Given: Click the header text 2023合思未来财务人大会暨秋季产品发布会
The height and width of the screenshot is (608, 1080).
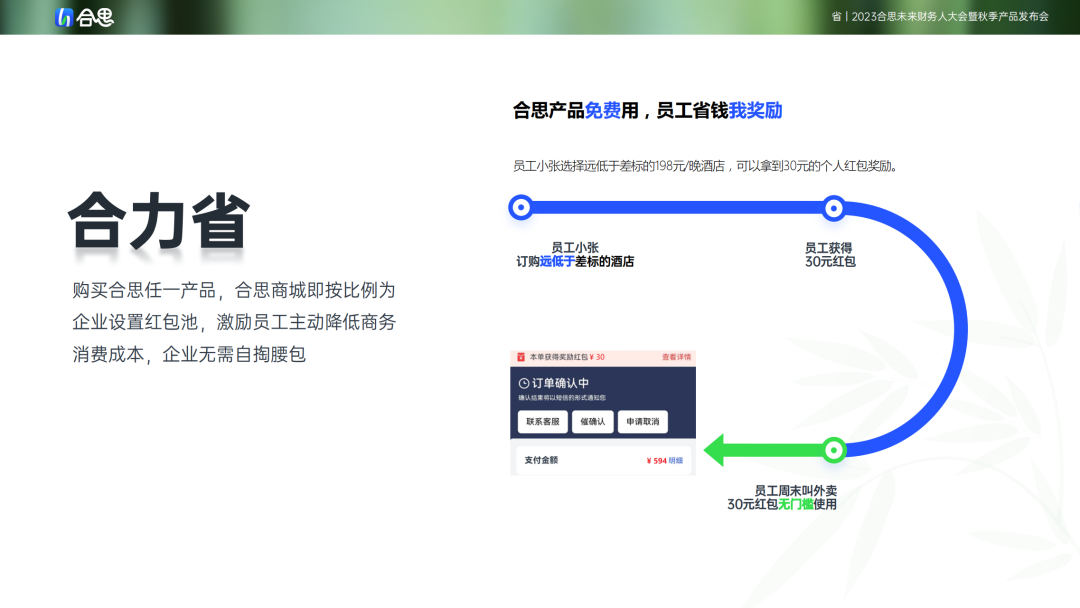Looking at the screenshot, I should tap(950, 17).
